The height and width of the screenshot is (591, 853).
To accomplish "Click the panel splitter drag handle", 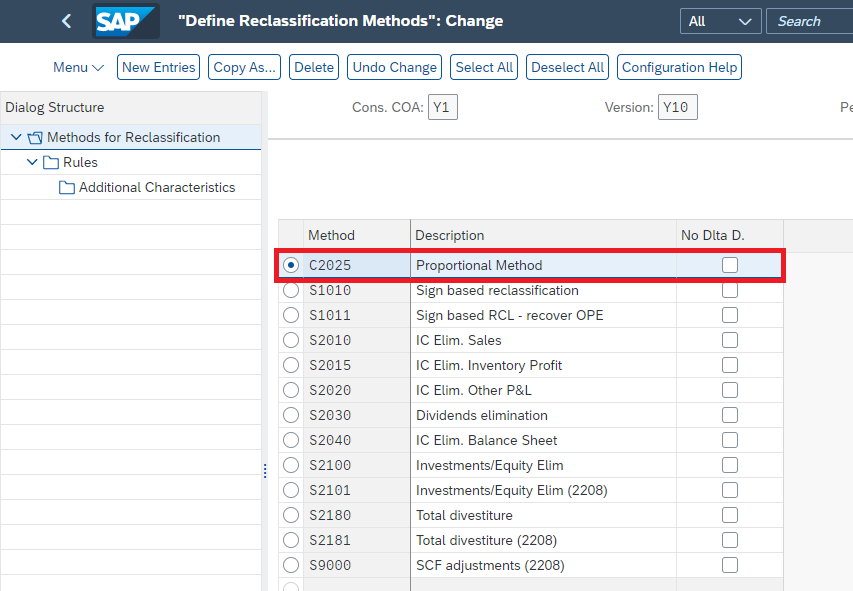I will [265, 470].
